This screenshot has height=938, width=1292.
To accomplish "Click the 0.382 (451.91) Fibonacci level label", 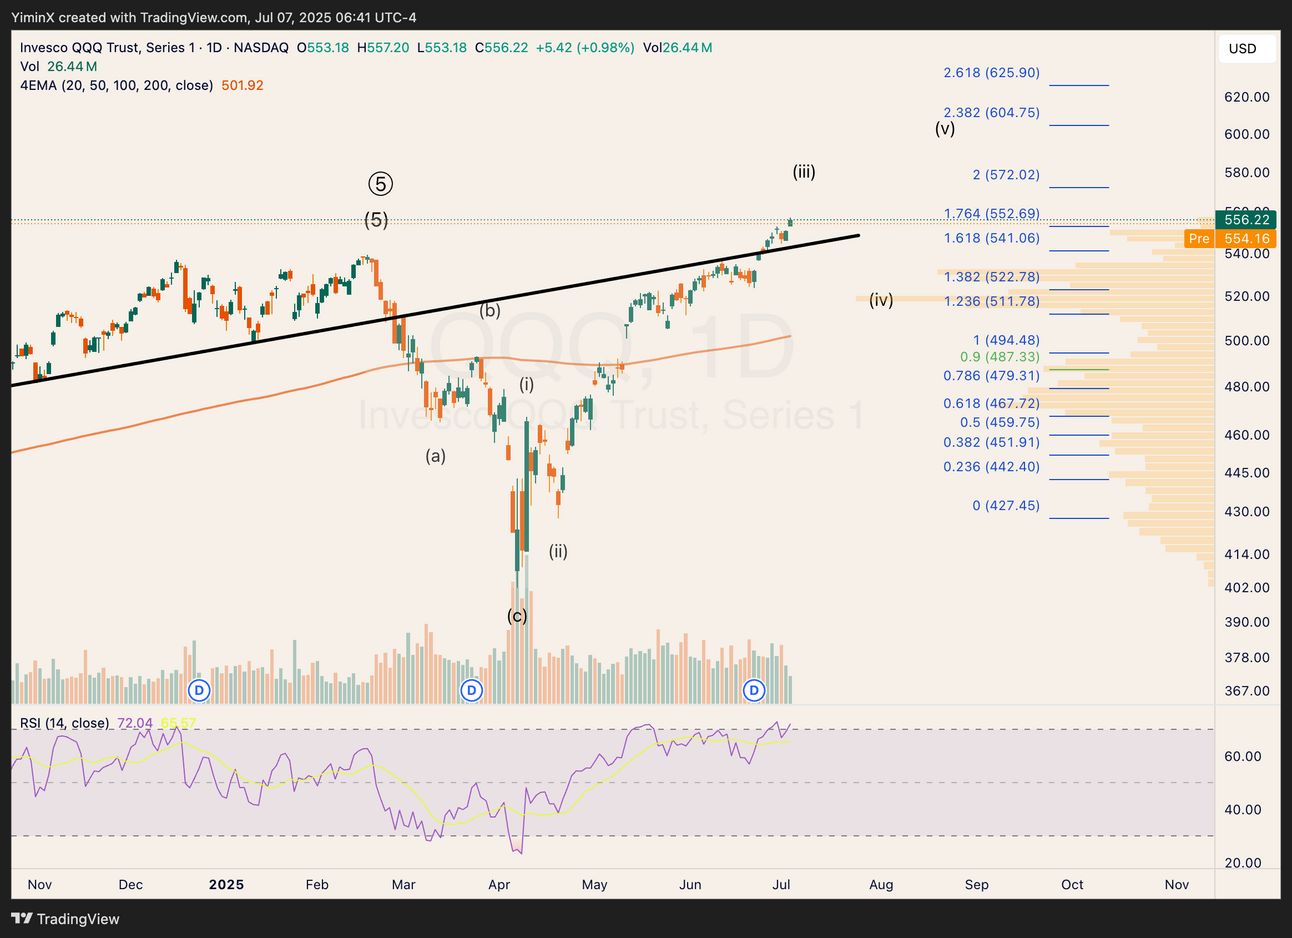I will pos(991,442).
